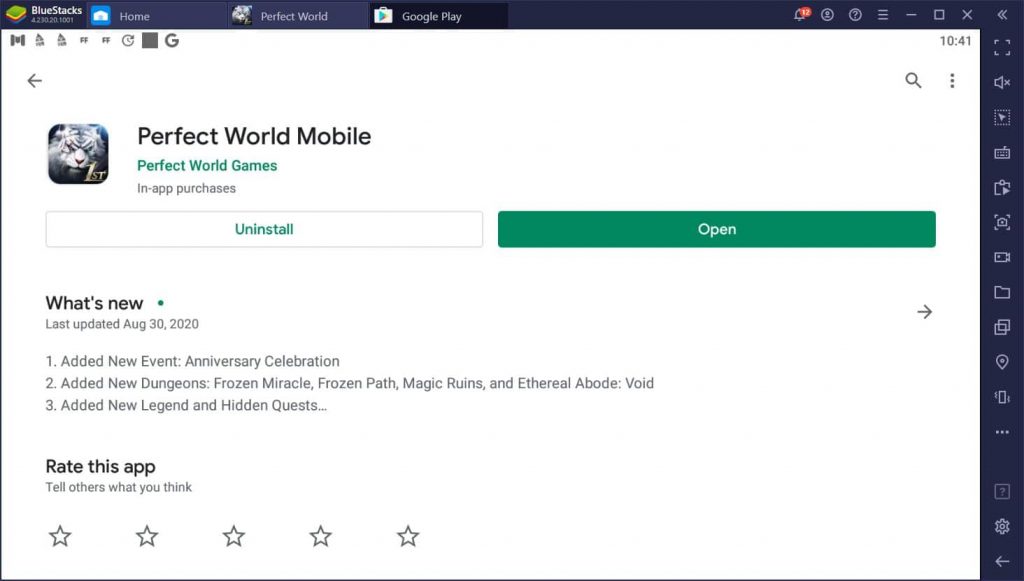Take a screenshot with sidebar camera icon
Screen dimensions: 1024x581
(x=1002, y=223)
